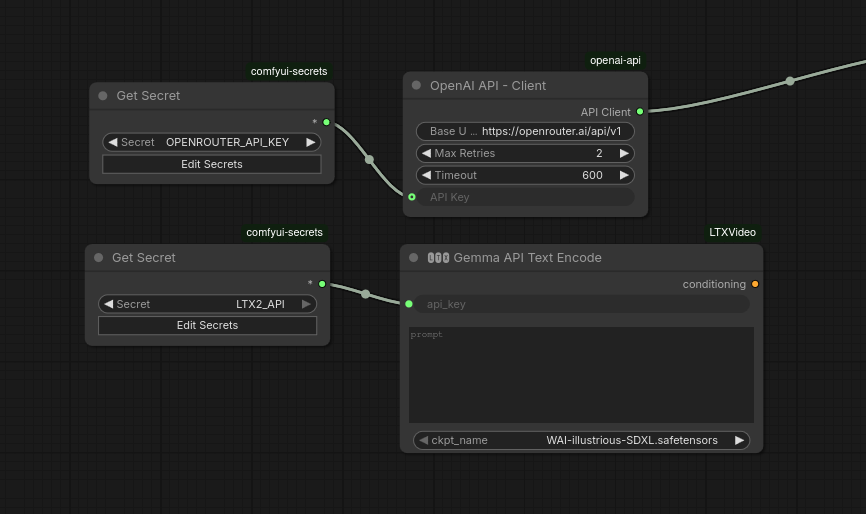Click the conditioning output label
This screenshot has height=514, width=866.
[714, 284]
